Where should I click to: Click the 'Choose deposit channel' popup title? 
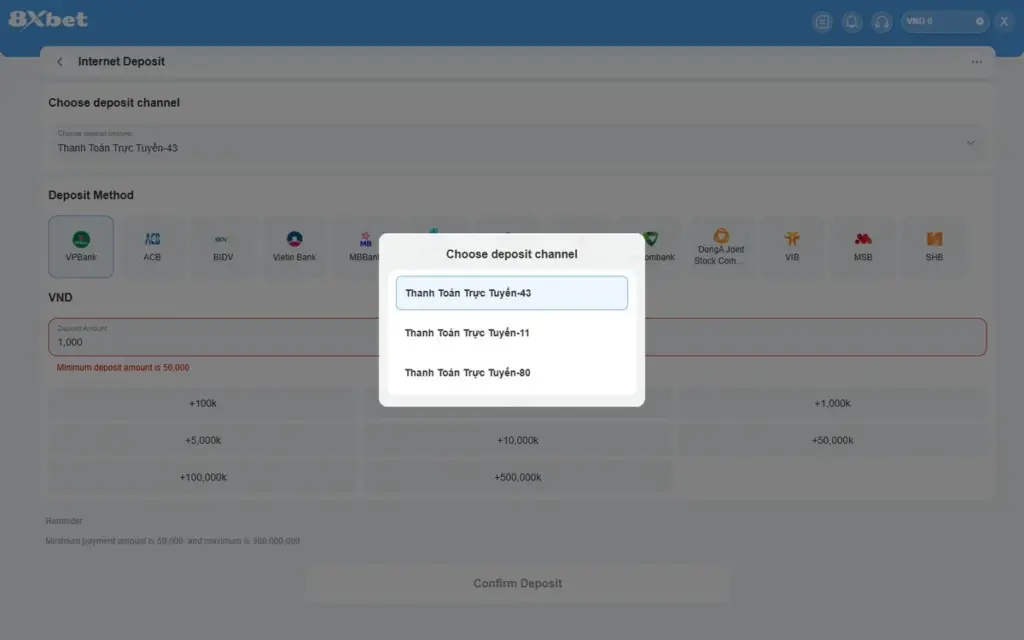tap(511, 254)
